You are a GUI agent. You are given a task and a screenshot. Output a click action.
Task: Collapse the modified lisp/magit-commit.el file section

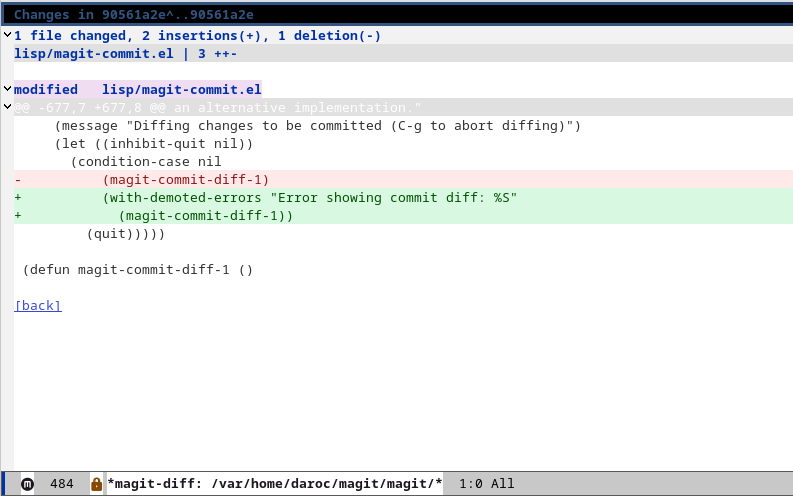7,89
